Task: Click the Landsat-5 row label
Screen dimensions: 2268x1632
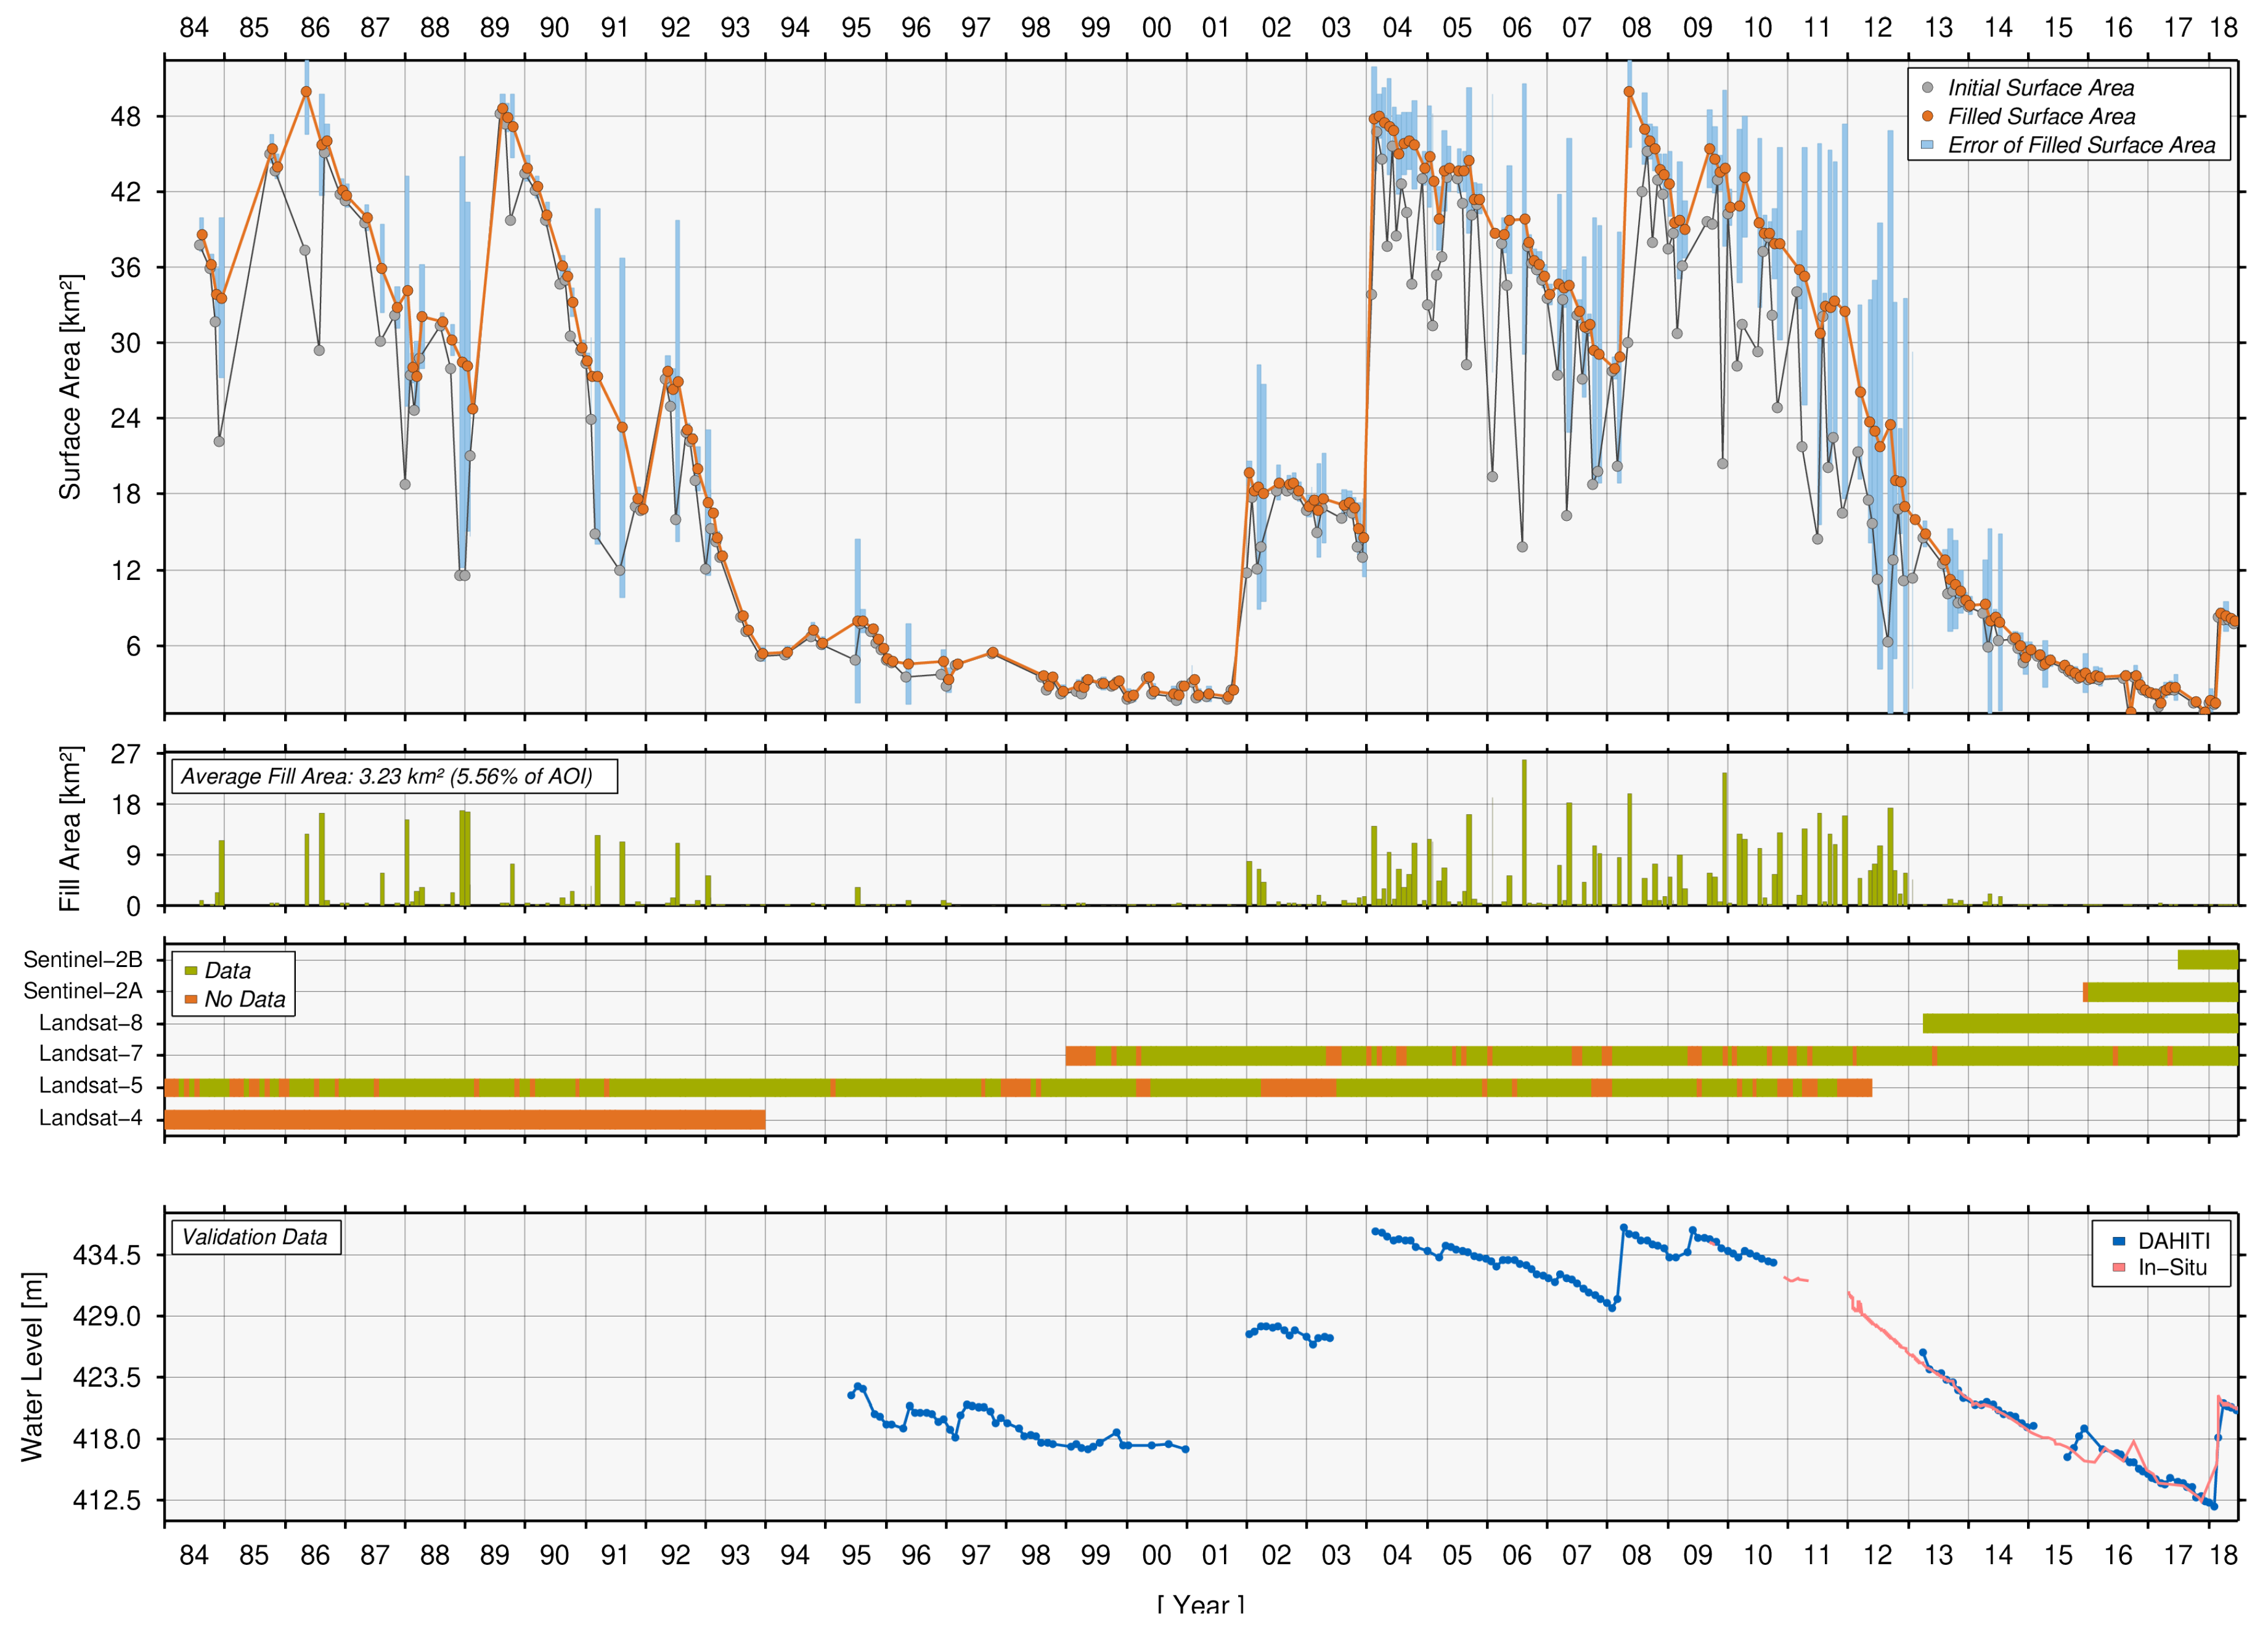Action: [90, 1086]
